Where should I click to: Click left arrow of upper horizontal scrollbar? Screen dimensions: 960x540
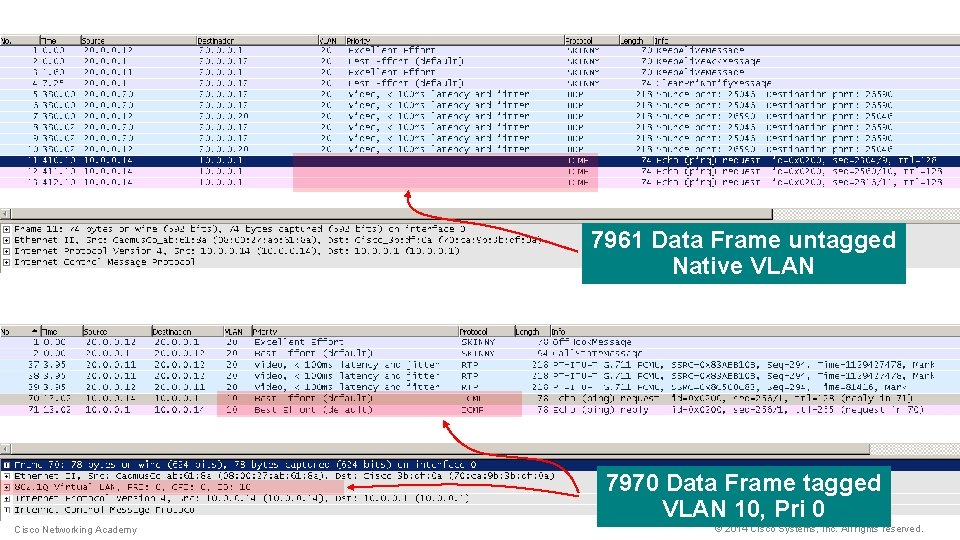(x=6, y=214)
